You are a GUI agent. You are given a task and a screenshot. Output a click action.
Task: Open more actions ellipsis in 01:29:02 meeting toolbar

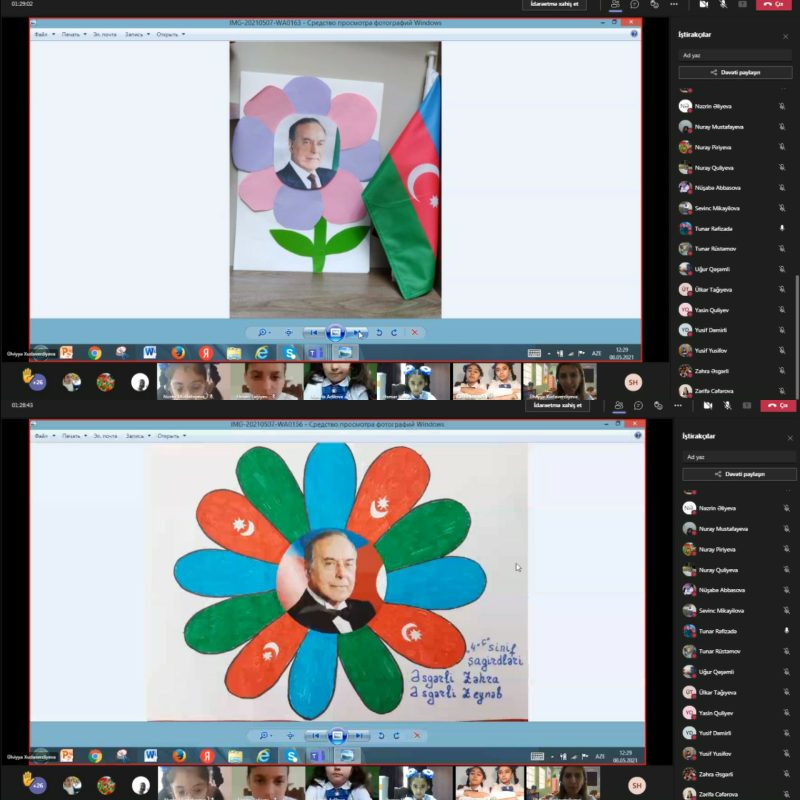click(x=674, y=4)
